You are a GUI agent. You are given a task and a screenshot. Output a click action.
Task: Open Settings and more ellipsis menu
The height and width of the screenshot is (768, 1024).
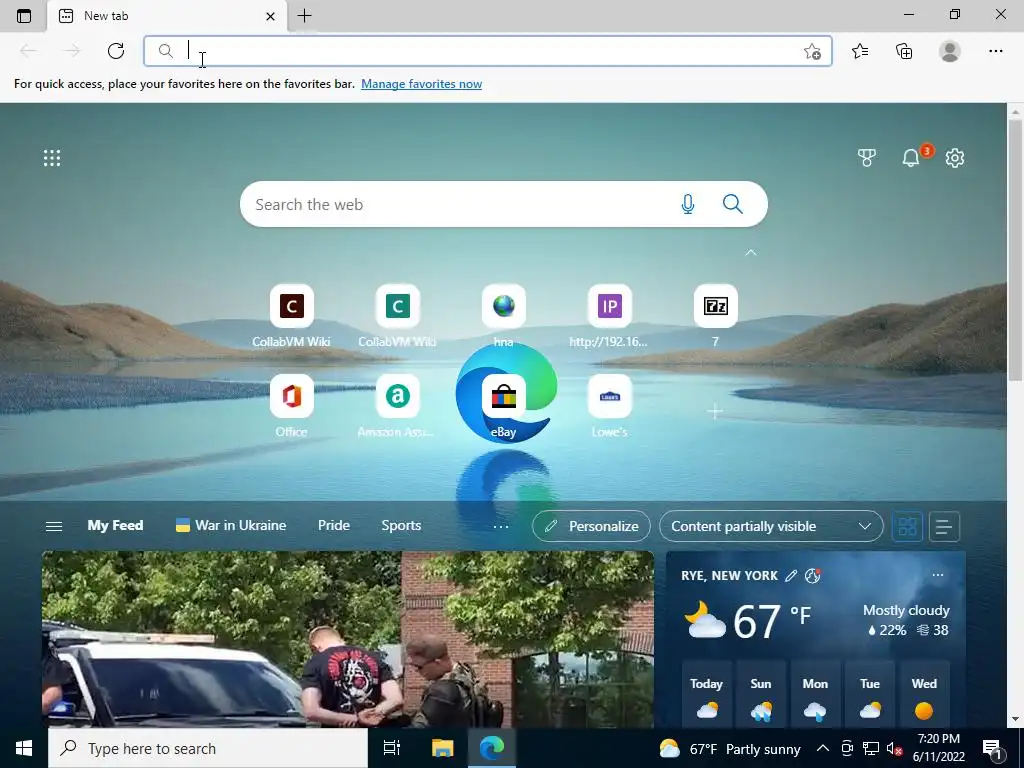pos(995,51)
